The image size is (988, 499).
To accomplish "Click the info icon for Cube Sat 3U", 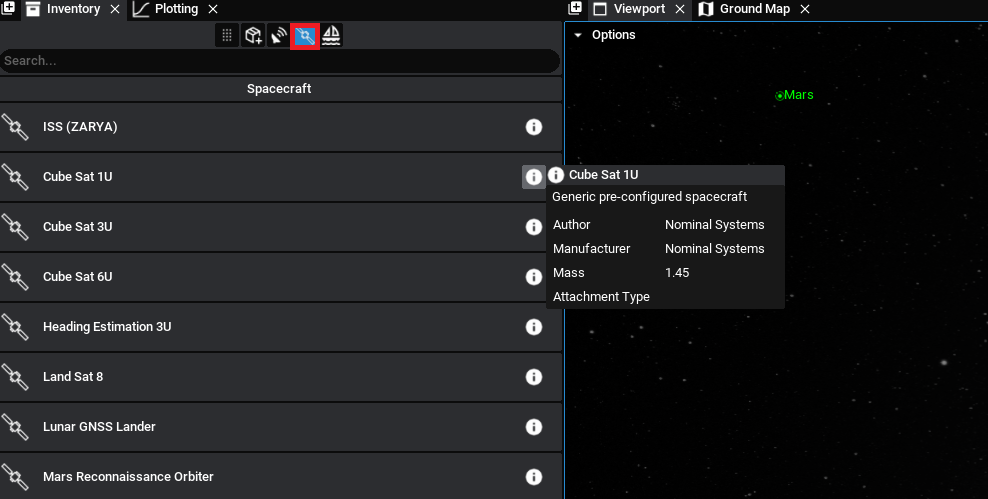I will click(x=534, y=227).
